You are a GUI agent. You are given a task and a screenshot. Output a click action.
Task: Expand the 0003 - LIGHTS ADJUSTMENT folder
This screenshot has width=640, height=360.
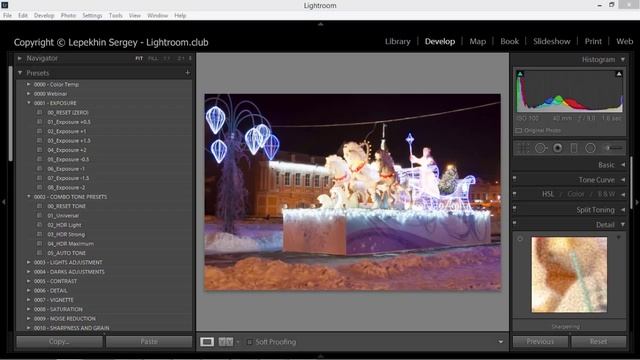pyautogui.click(x=29, y=262)
